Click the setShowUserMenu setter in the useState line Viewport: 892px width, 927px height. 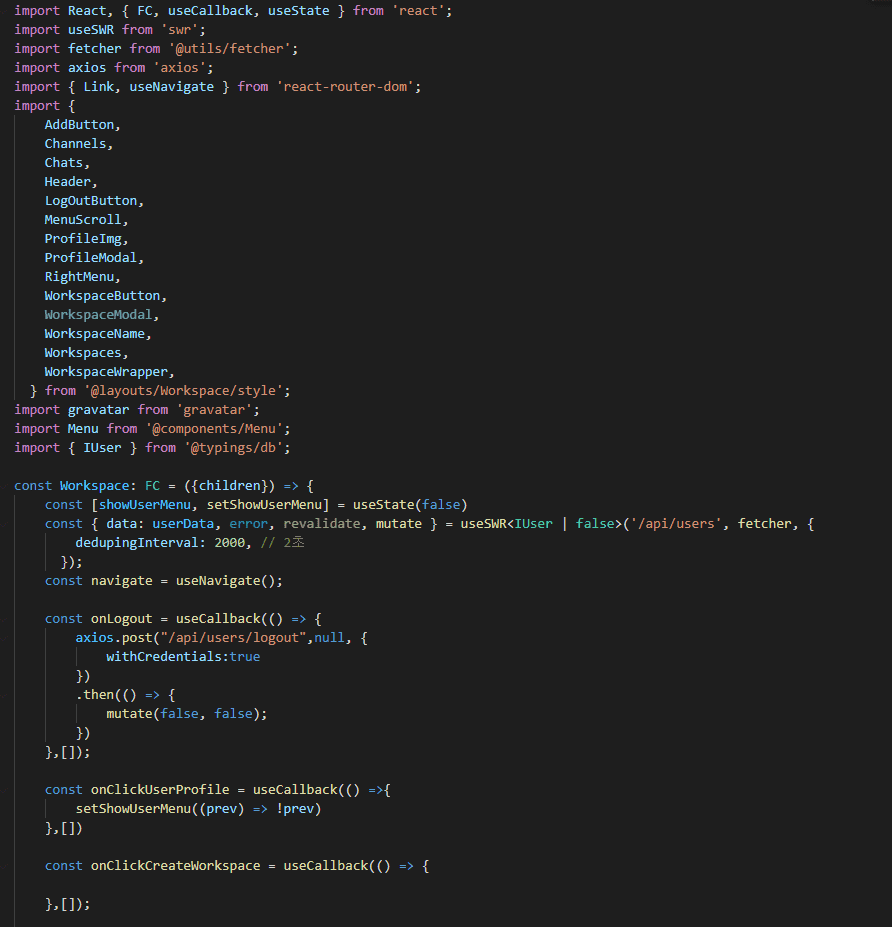pos(264,504)
